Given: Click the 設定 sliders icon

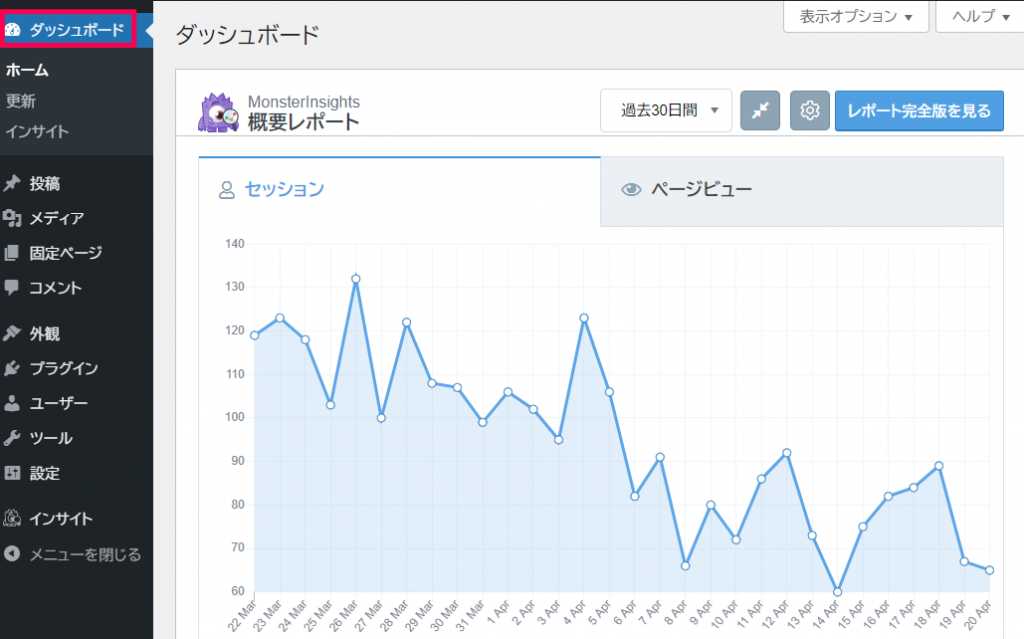Looking at the screenshot, I should pos(12,473).
